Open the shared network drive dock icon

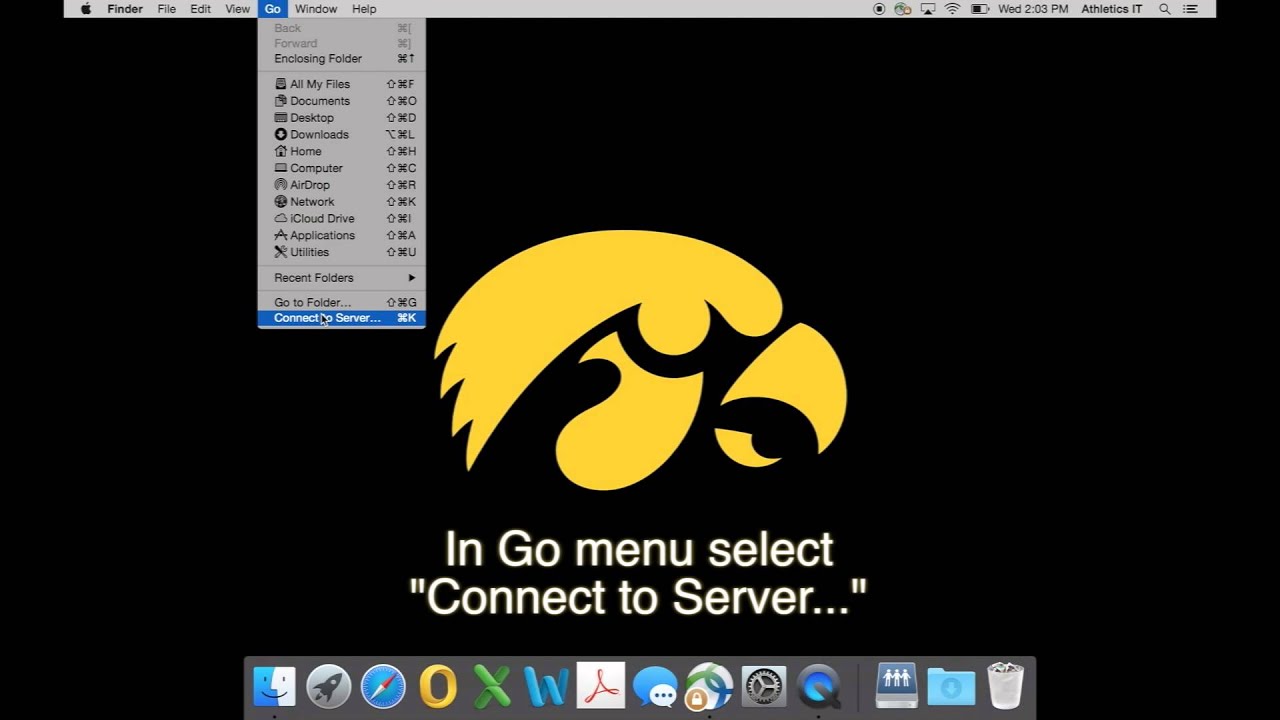(897, 685)
